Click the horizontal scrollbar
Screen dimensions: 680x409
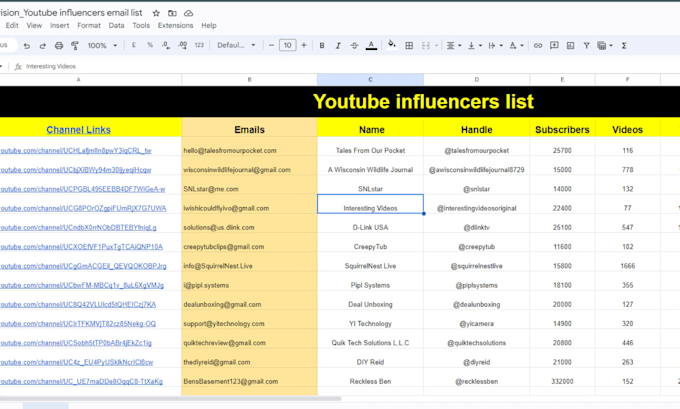click(171, 398)
